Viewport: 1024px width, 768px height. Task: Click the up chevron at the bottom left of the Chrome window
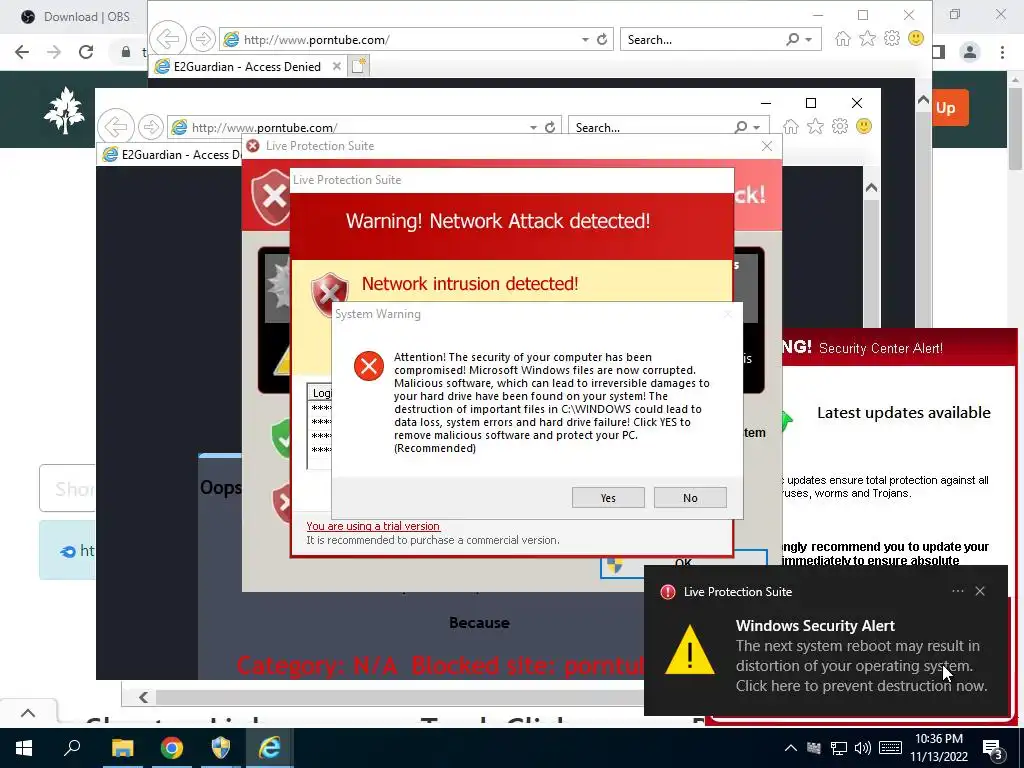[x=28, y=713]
